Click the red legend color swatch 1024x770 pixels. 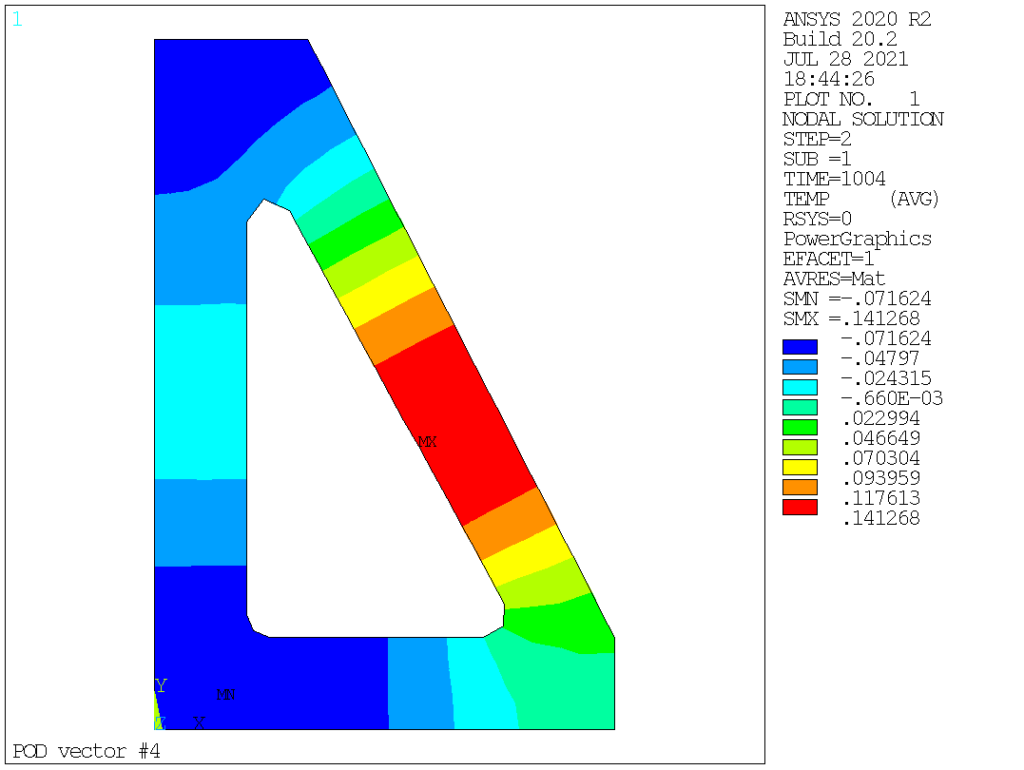pos(800,507)
